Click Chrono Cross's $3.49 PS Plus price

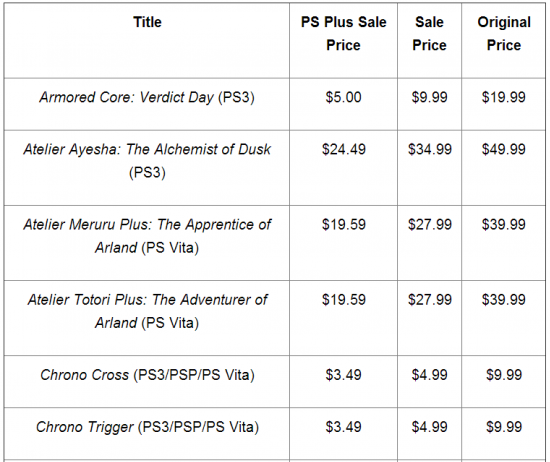[343, 375]
